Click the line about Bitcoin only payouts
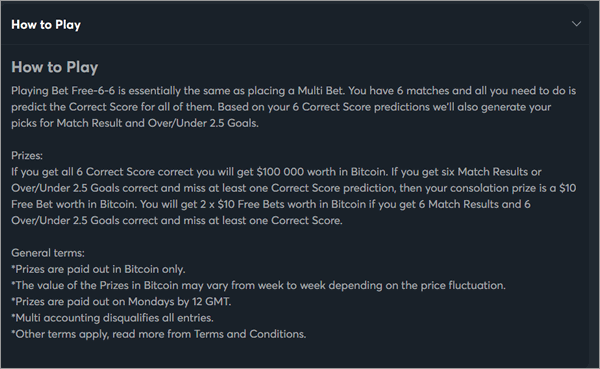The width and height of the screenshot is (600, 369). pyautogui.click(x=98, y=269)
